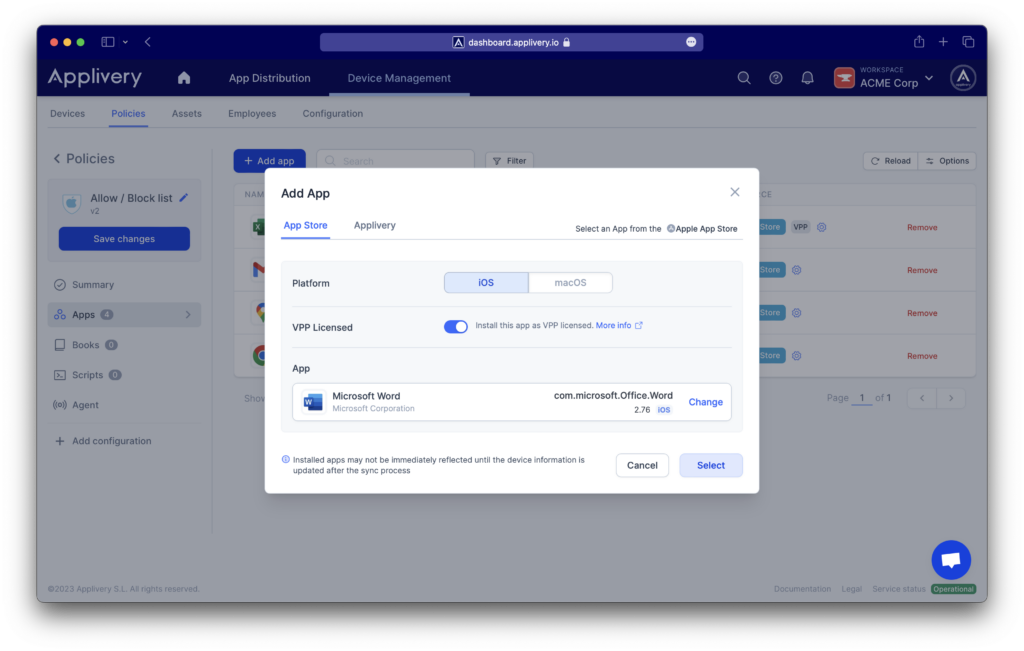
Task: Expand the Apps section chevron
Action: pos(188,315)
